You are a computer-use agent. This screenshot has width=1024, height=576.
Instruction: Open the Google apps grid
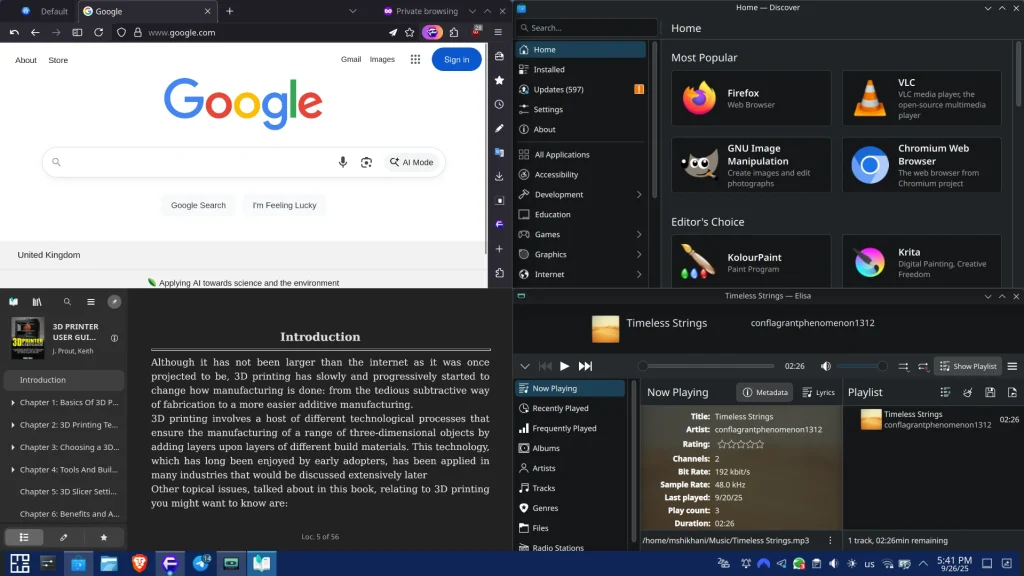pos(415,59)
